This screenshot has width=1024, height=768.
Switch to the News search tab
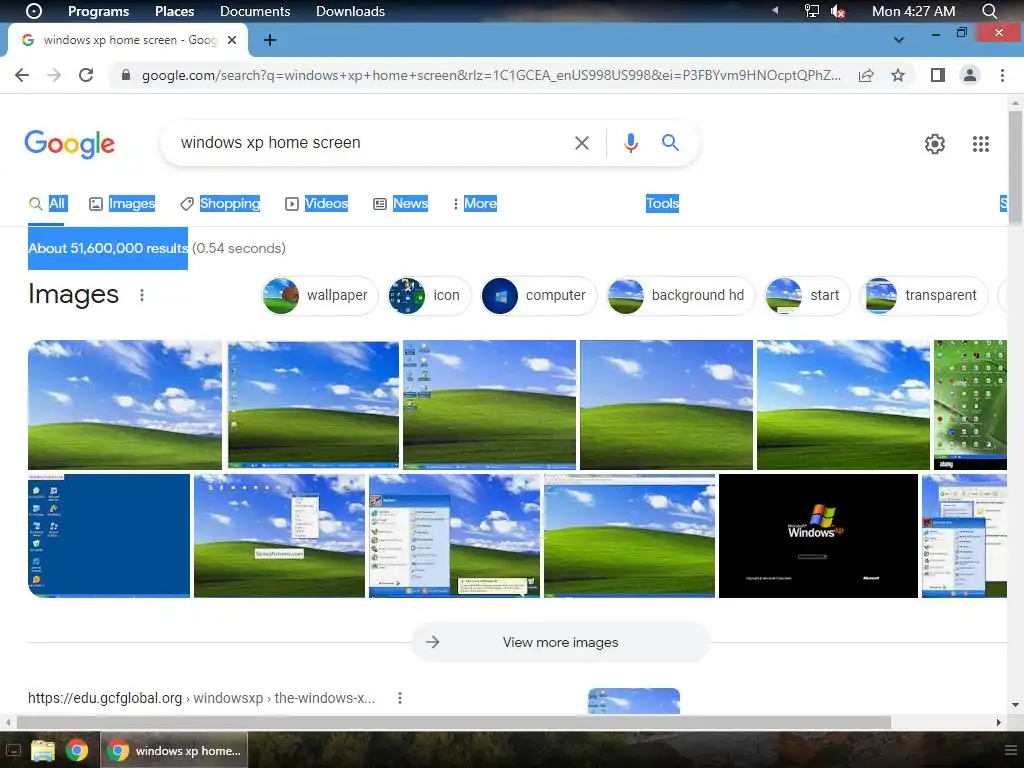point(400,204)
